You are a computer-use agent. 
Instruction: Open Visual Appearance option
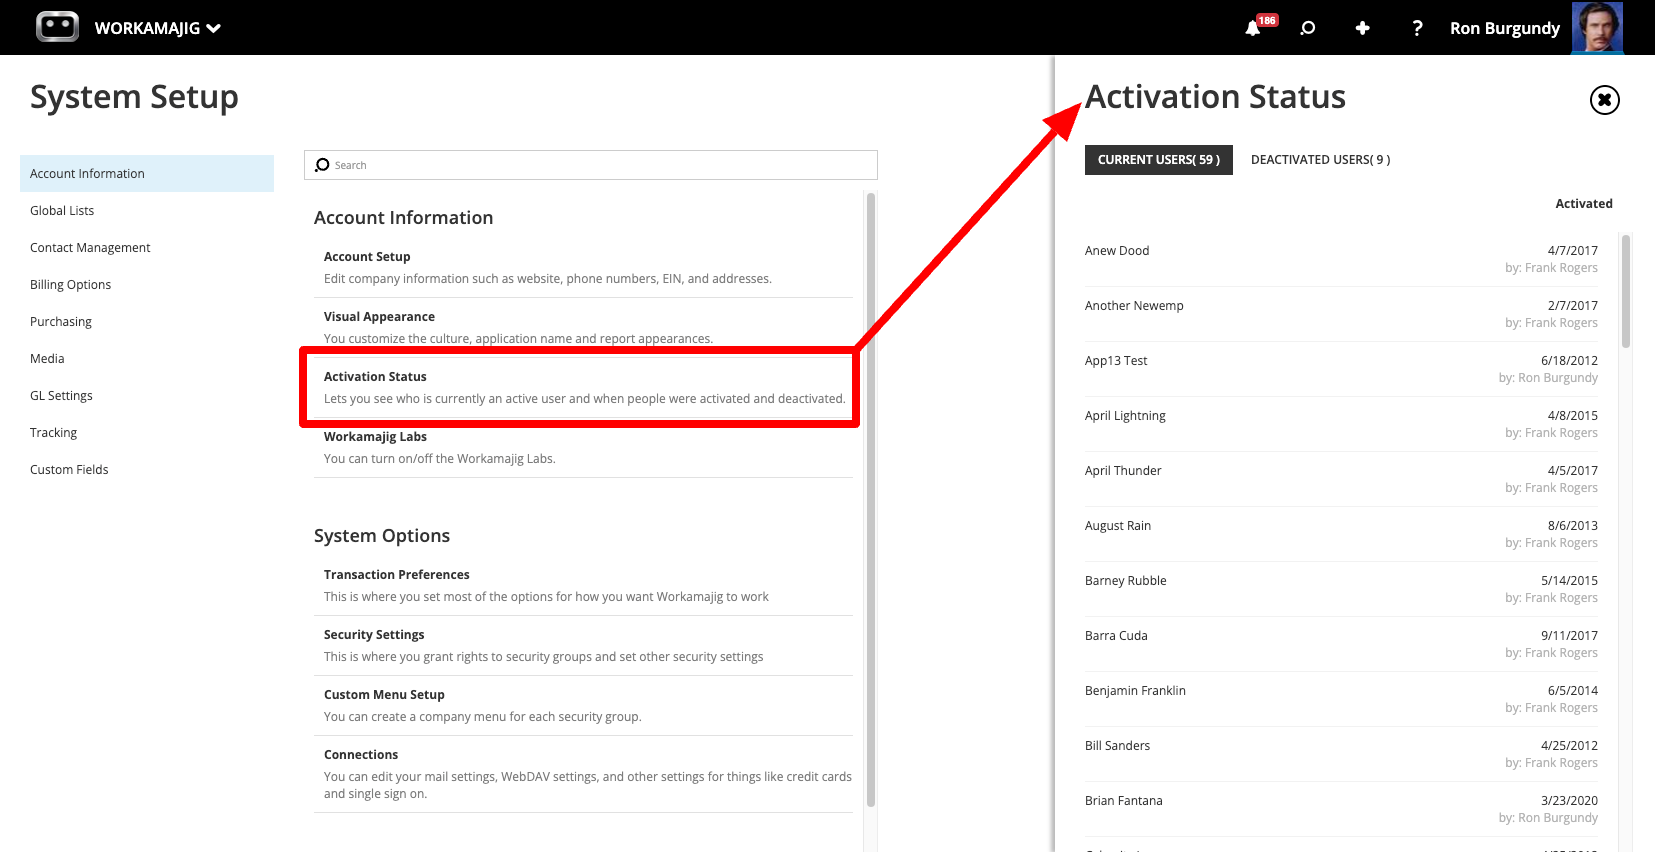pos(583,327)
